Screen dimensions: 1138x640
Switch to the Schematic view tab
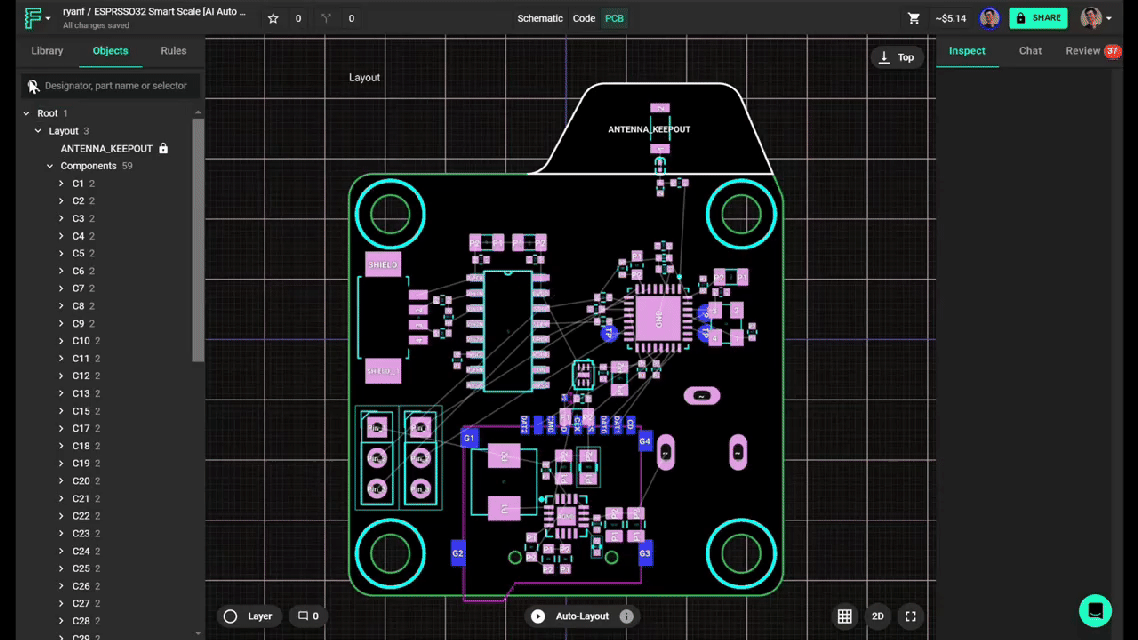point(540,19)
